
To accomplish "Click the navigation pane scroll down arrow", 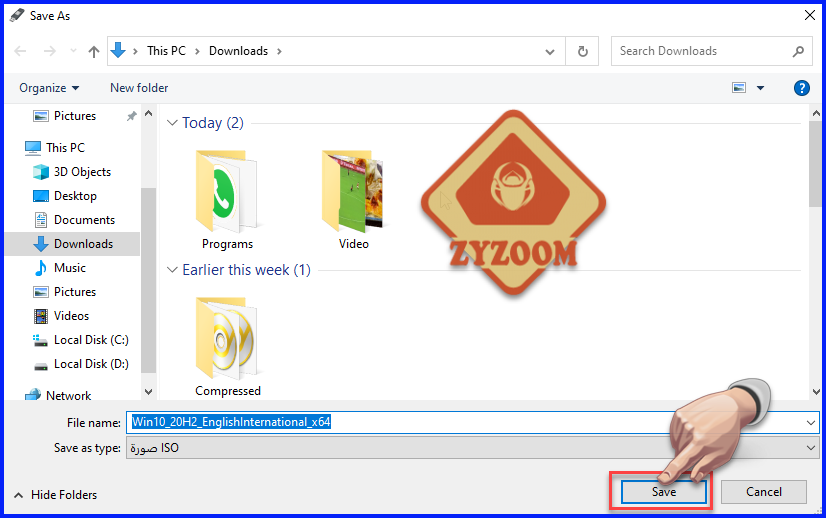I will point(149,392).
